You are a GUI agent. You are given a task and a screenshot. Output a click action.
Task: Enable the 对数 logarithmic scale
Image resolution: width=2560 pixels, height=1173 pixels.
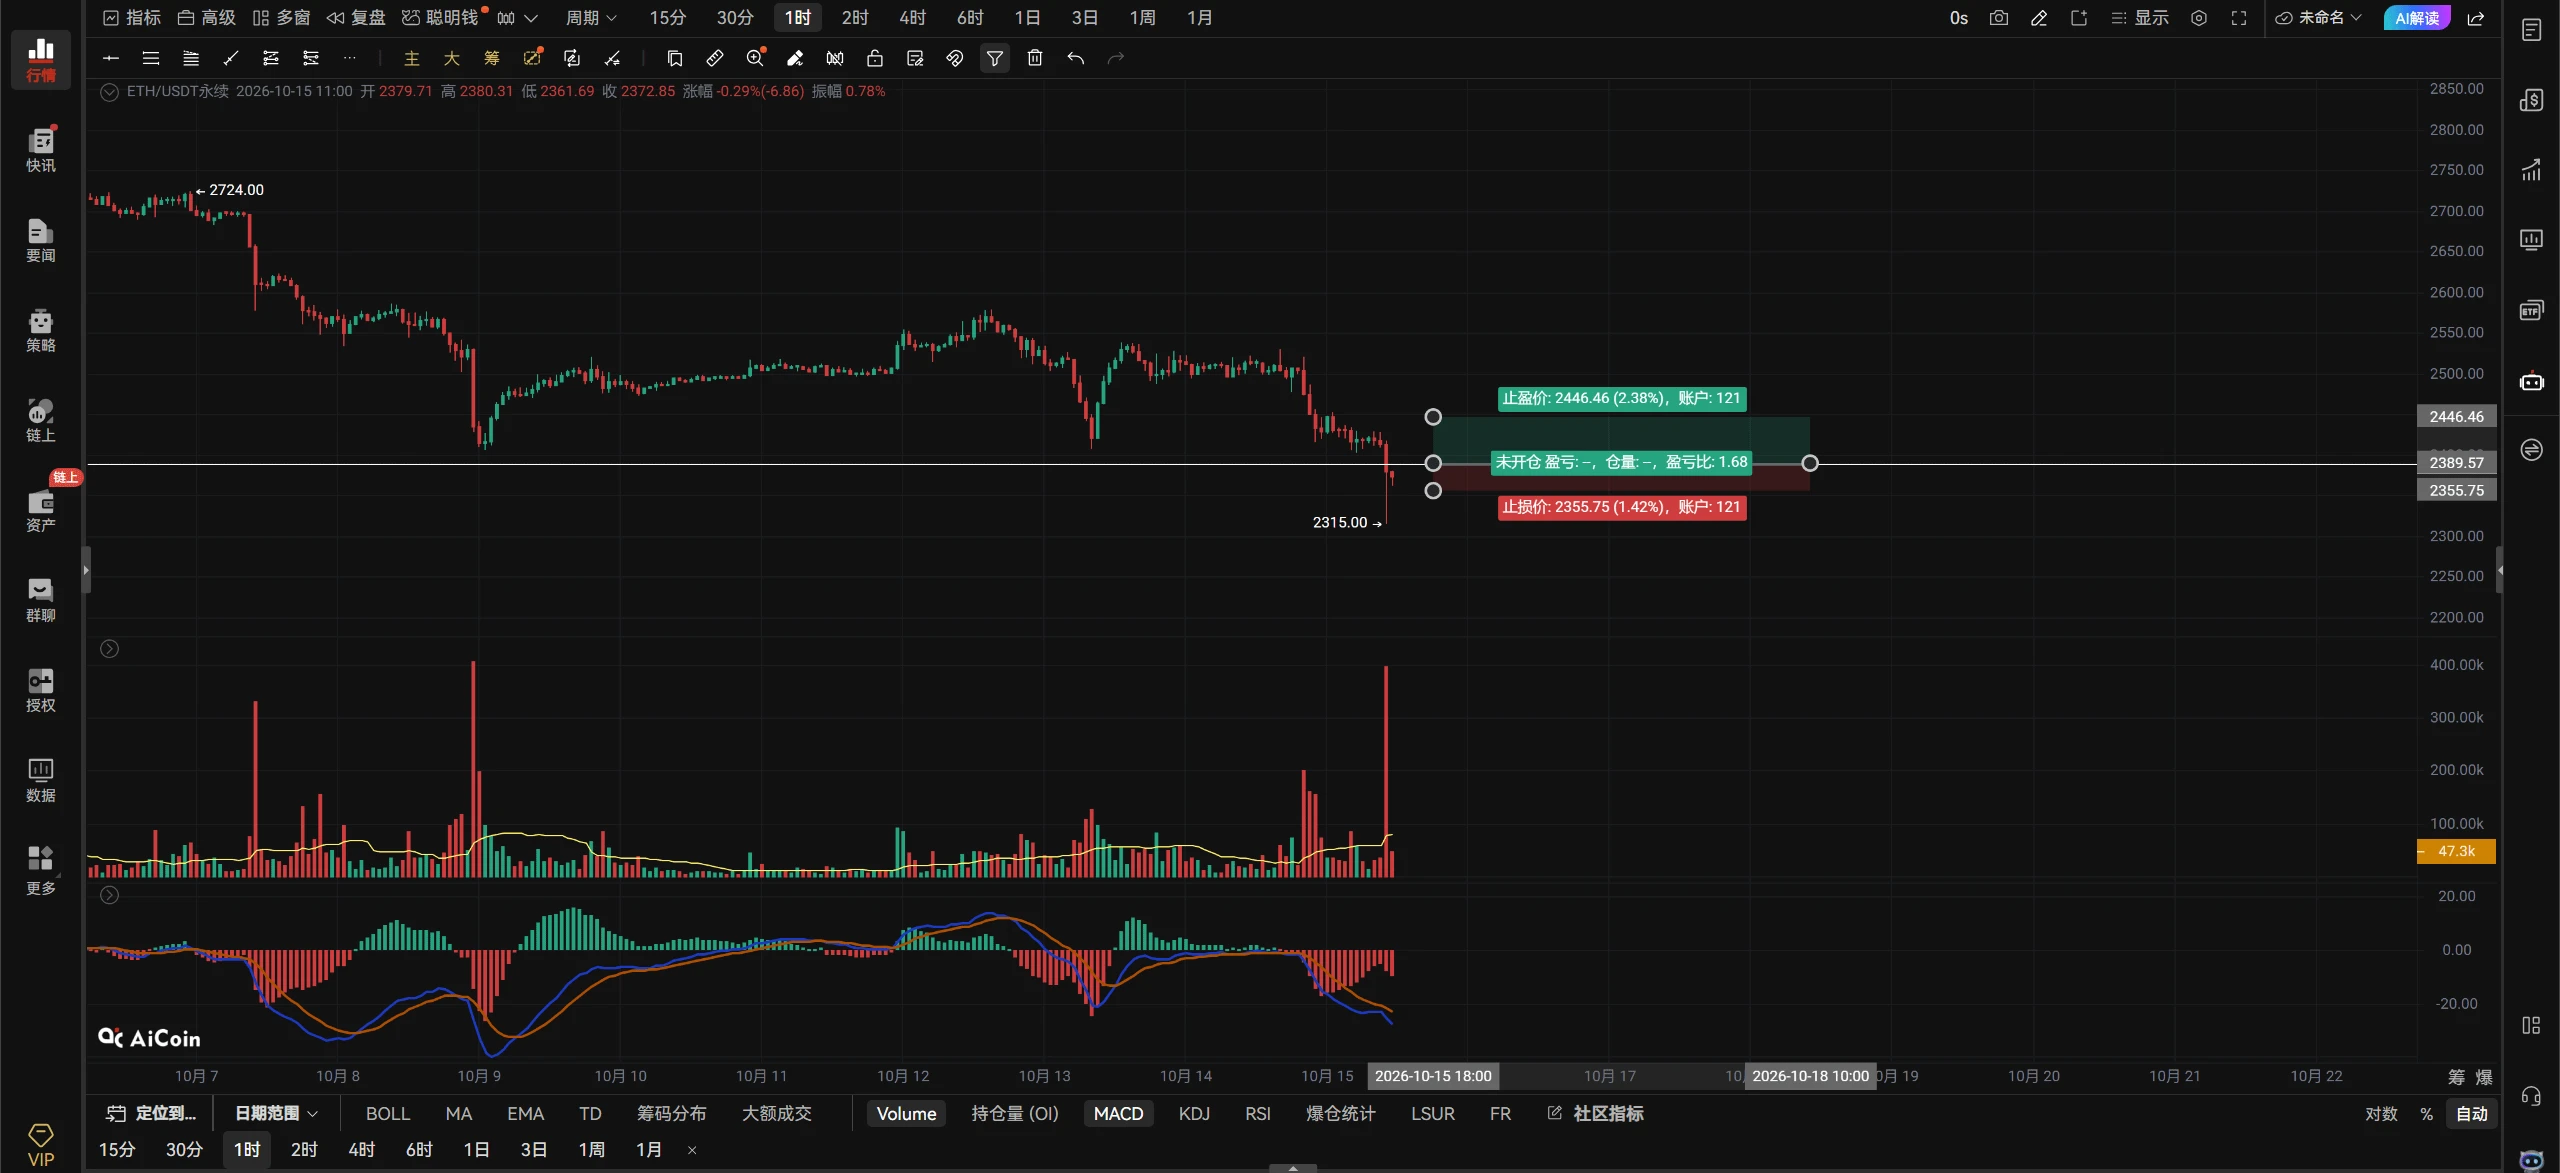click(2381, 1113)
